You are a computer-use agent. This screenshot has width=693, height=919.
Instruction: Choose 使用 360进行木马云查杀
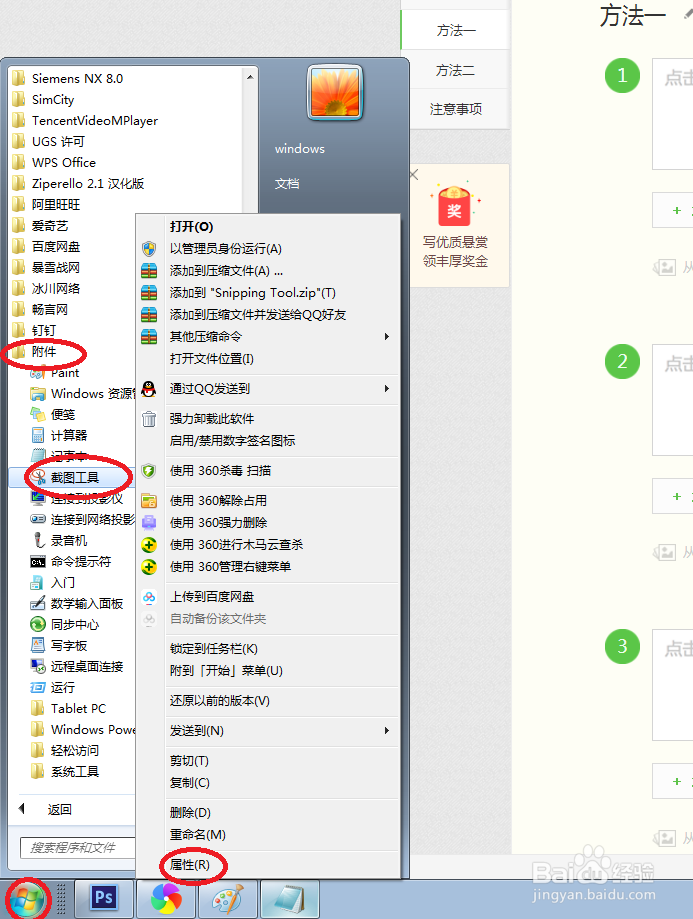(x=236, y=545)
